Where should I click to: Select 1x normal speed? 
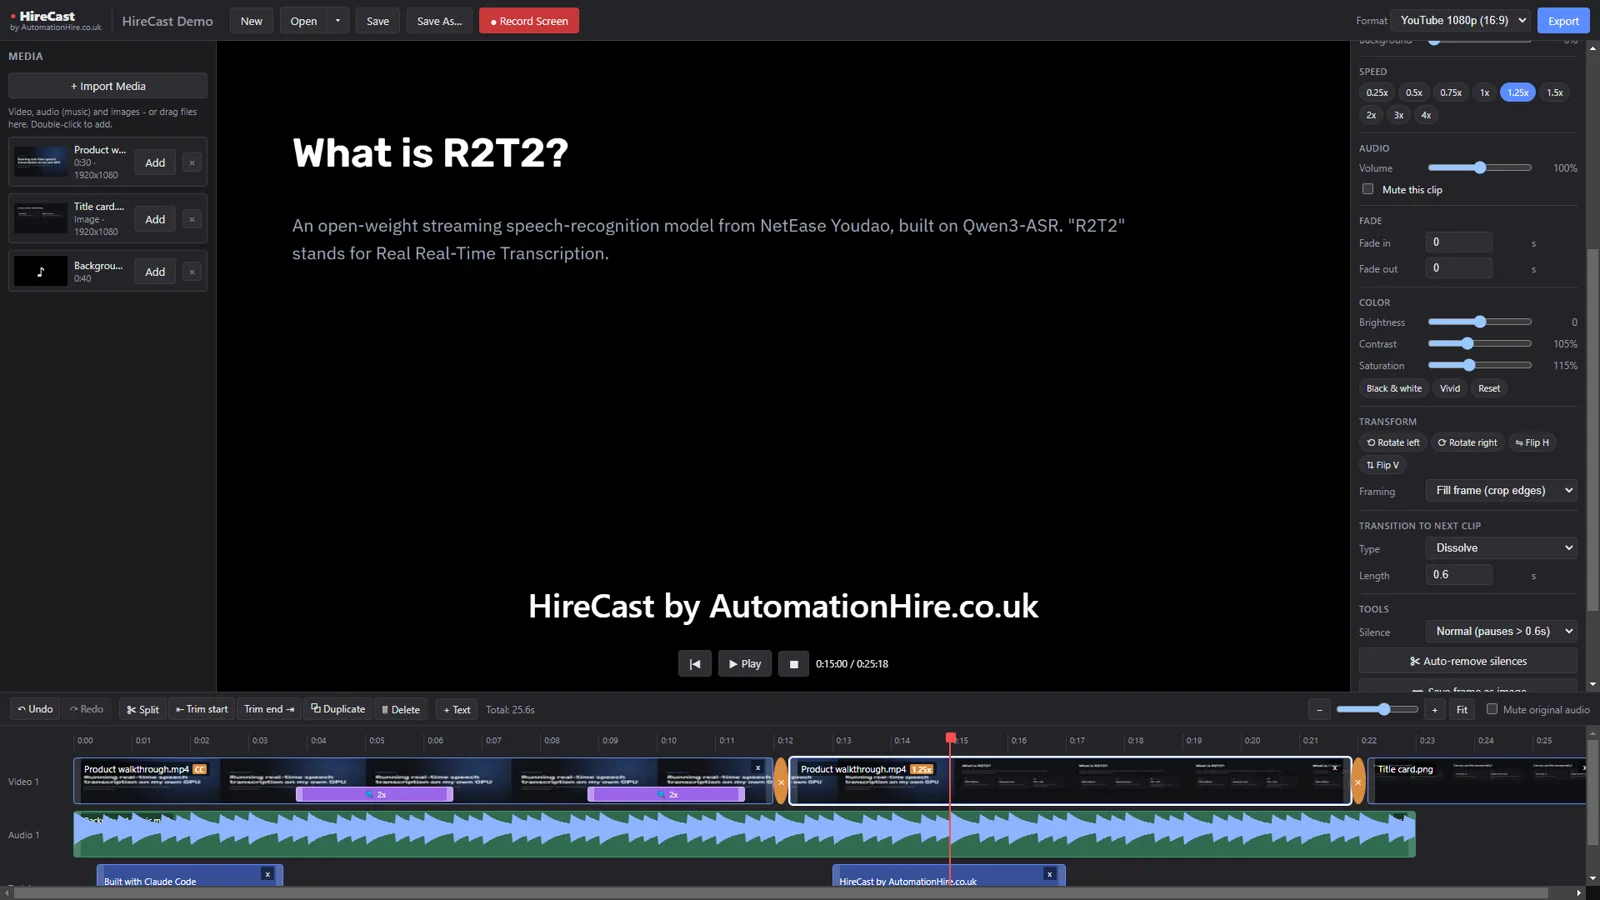pyautogui.click(x=1485, y=92)
